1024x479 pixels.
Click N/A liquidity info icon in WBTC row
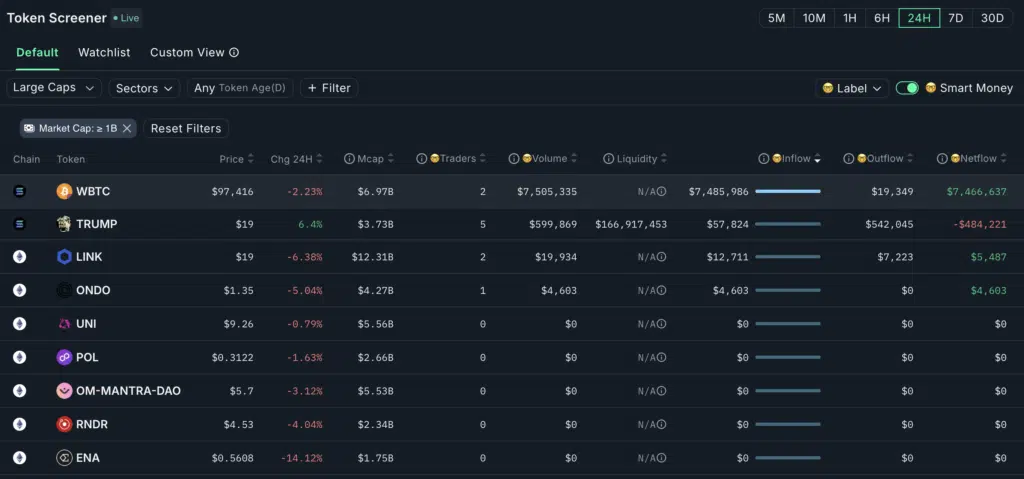coord(662,191)
